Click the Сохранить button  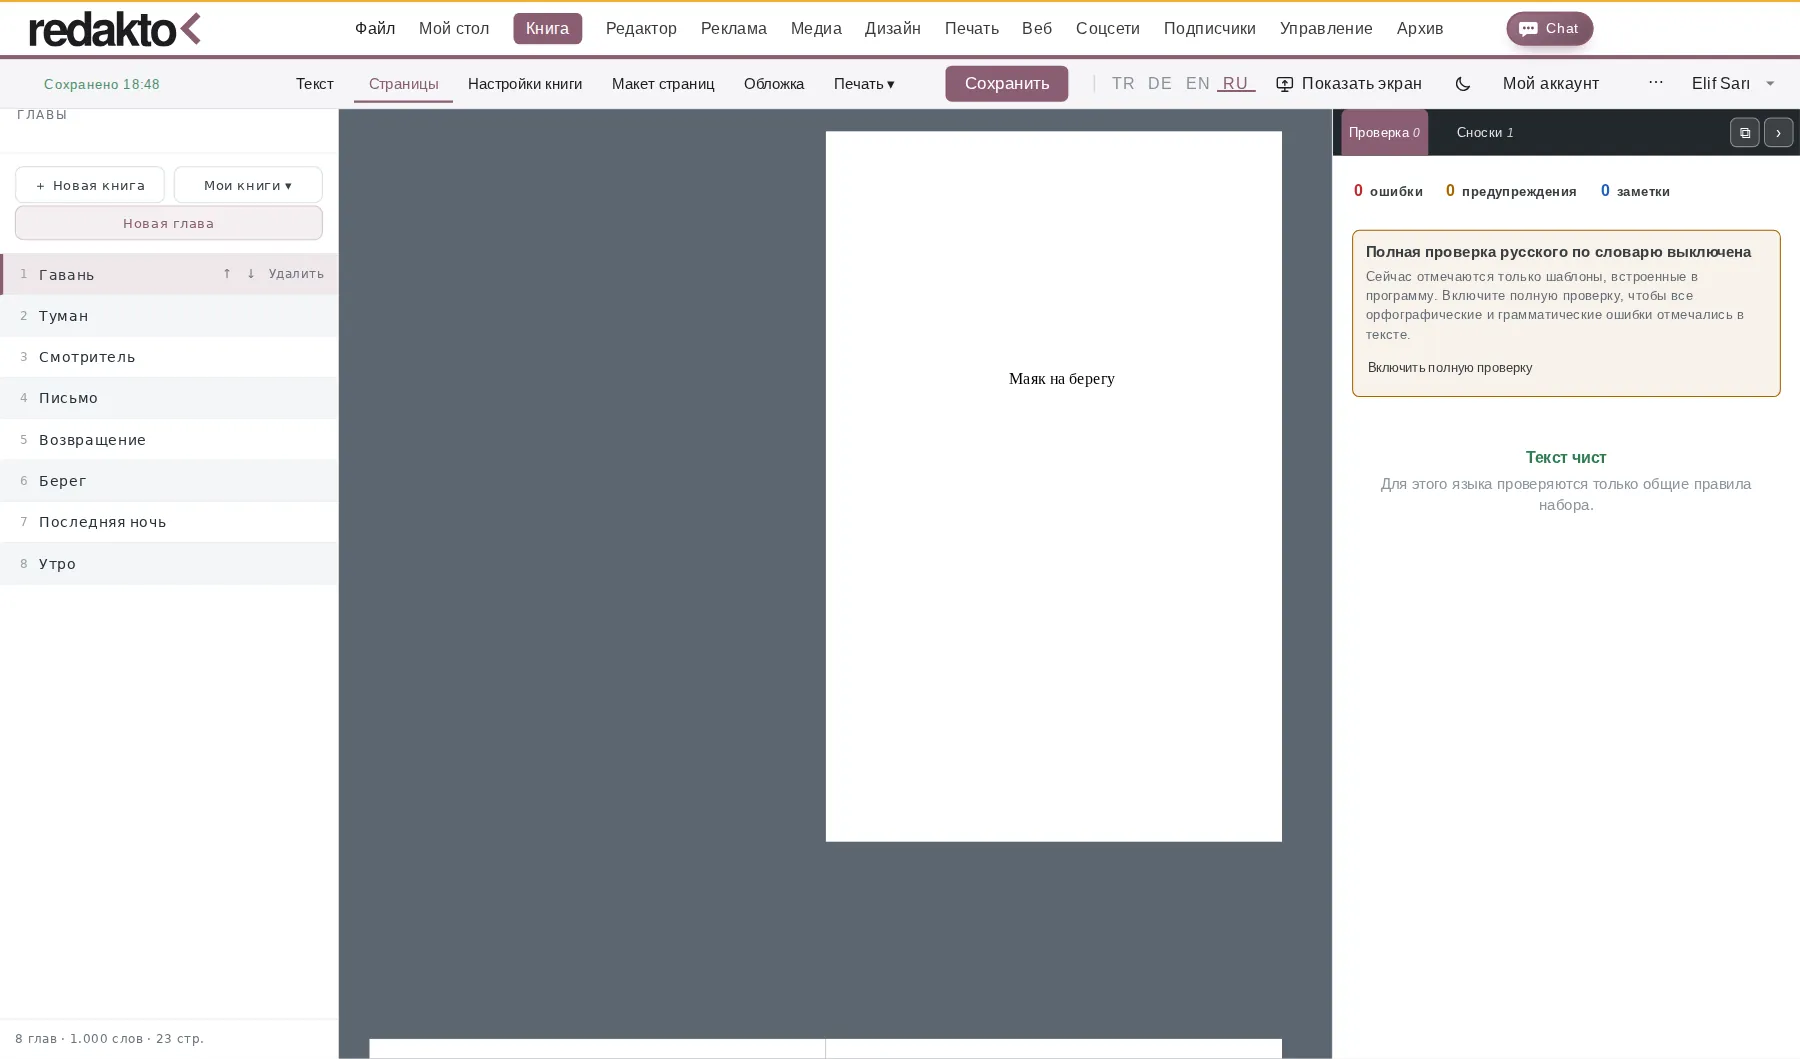pos(1006,84)
